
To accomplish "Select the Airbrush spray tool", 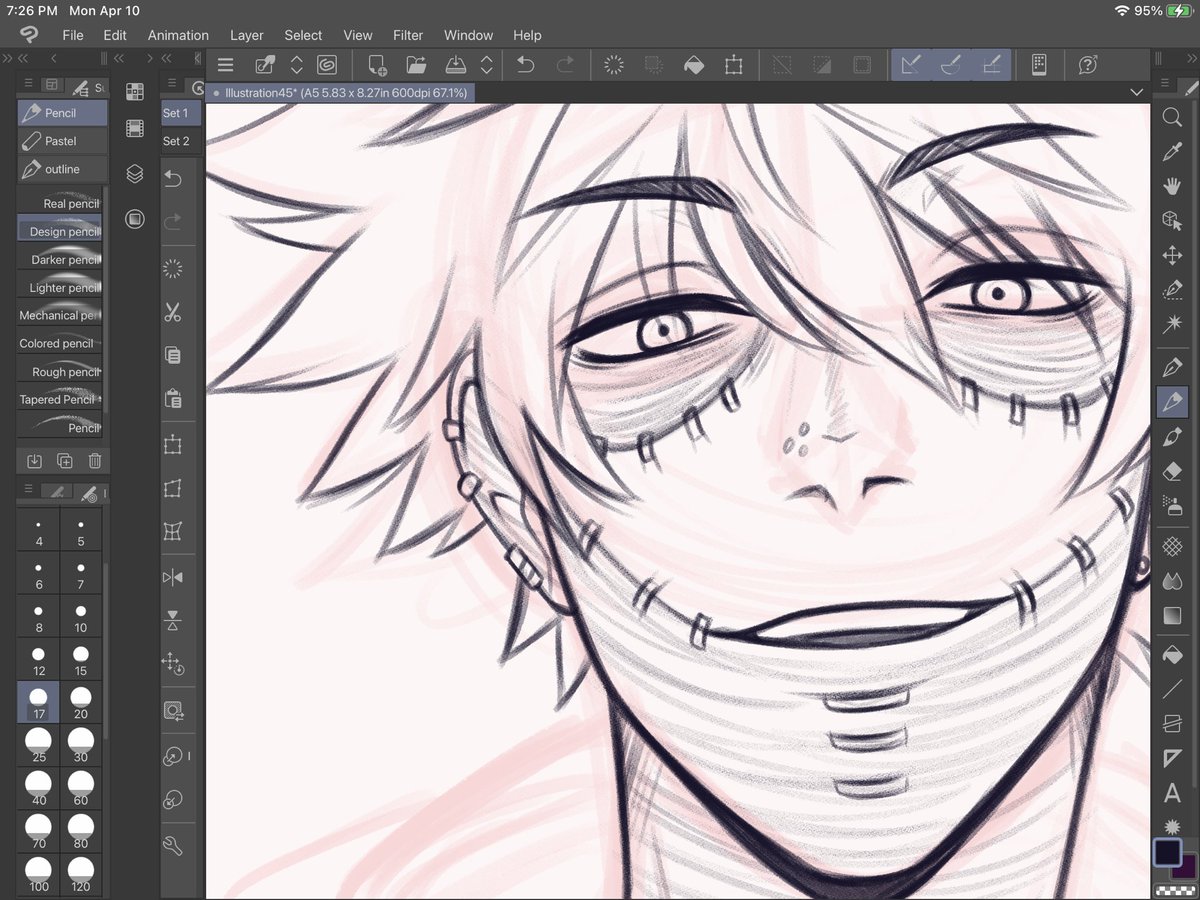I will pos(1172,505).
